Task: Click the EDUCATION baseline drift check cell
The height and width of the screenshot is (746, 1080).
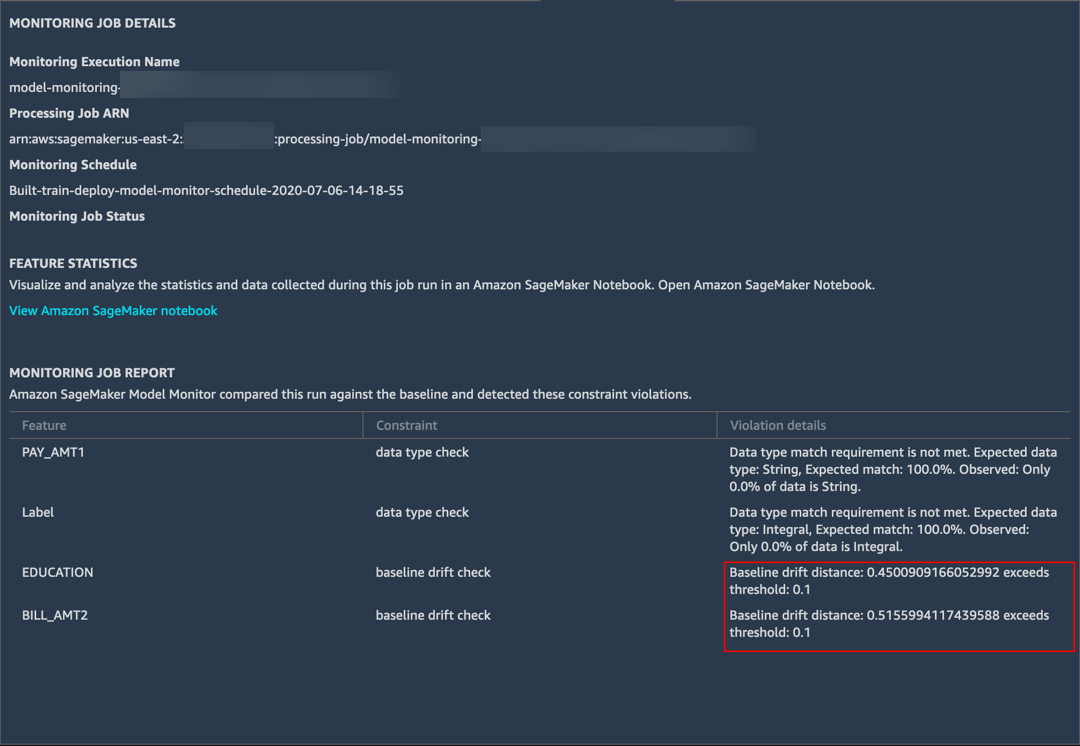Action: coord(433,573)
